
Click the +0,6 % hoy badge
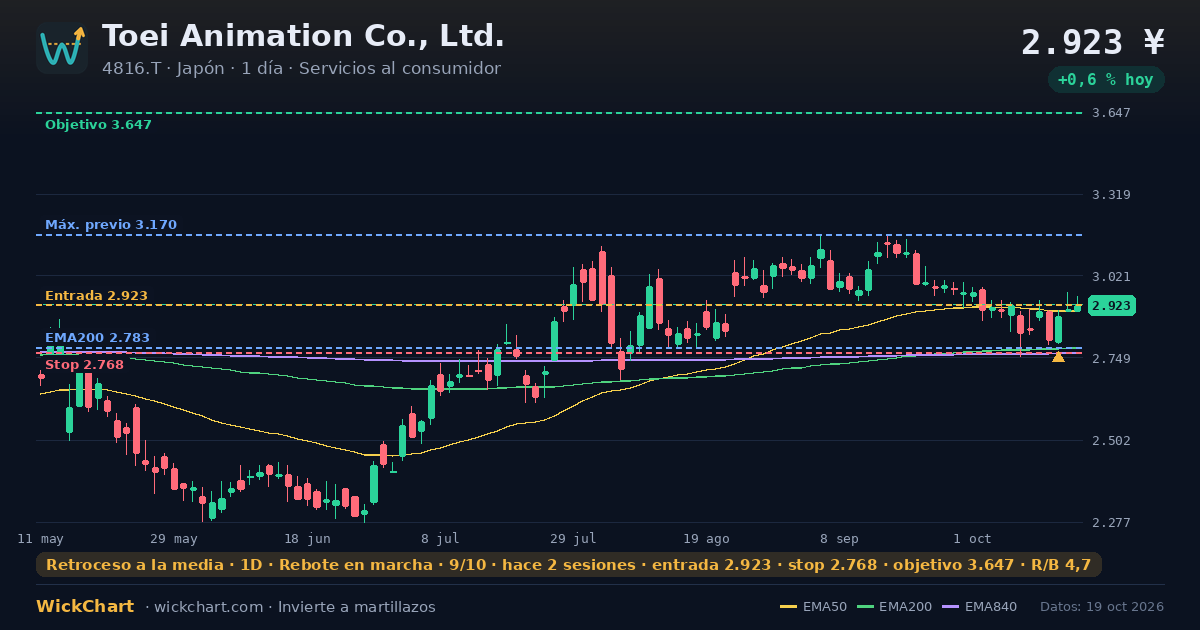click(x=1106, y=80)
